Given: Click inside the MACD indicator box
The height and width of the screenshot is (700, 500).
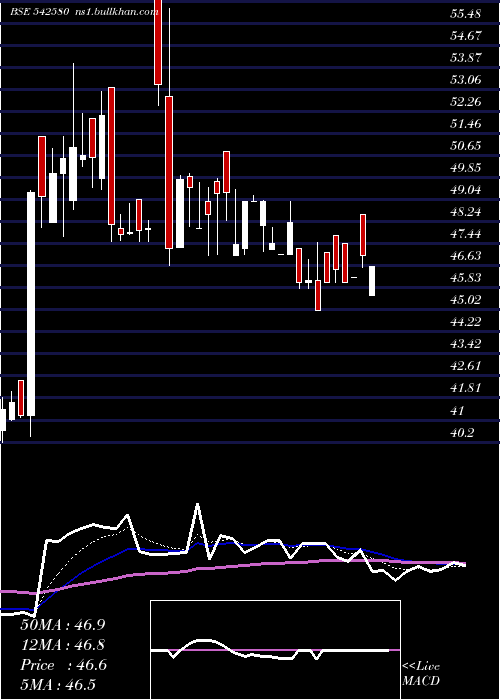Looking at the screenshot, I should point(275,650).
